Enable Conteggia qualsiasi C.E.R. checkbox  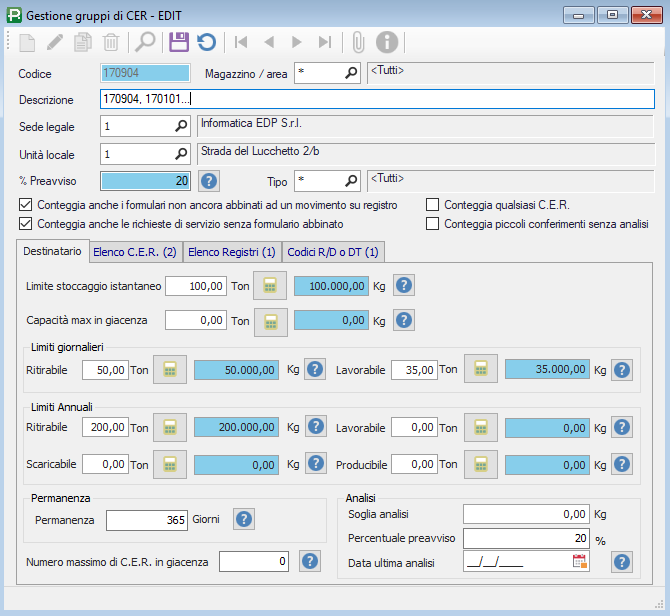[x=433, y=205]
